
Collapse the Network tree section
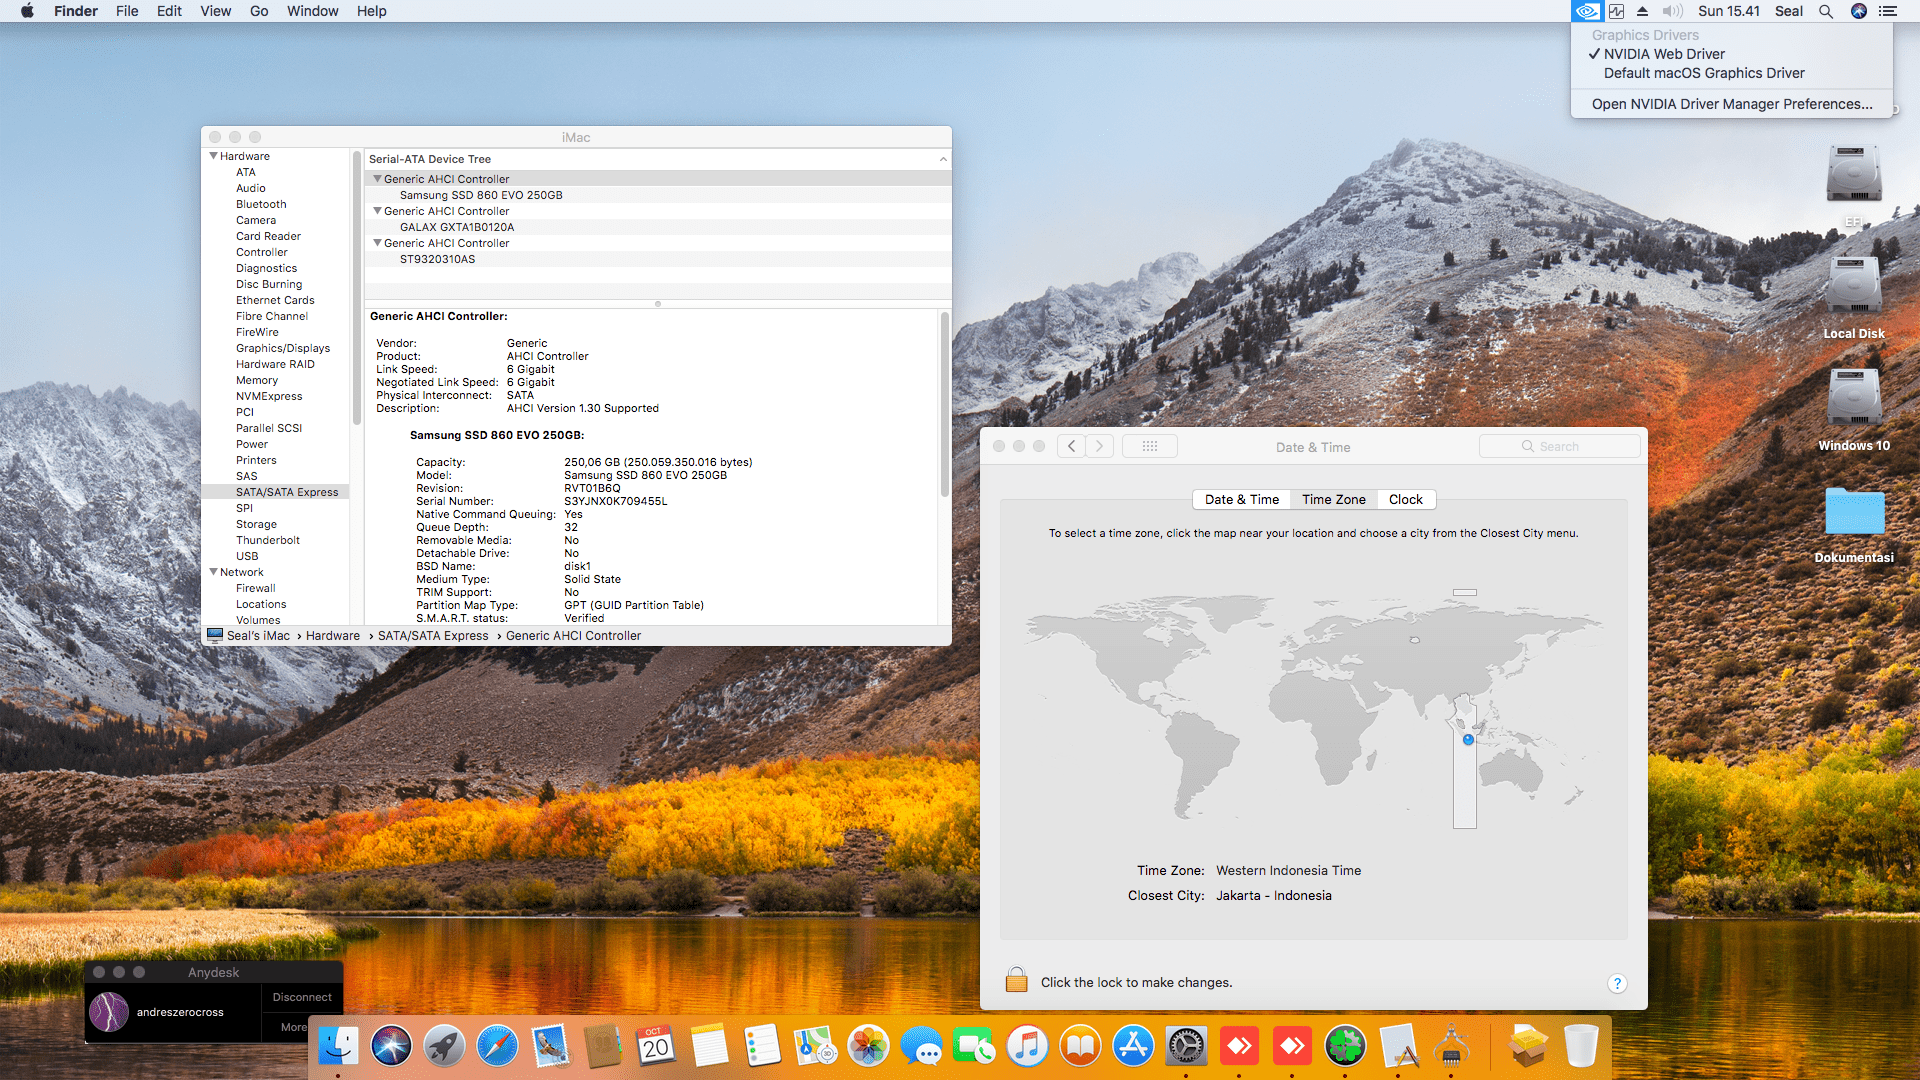click(x=213, y=572)
